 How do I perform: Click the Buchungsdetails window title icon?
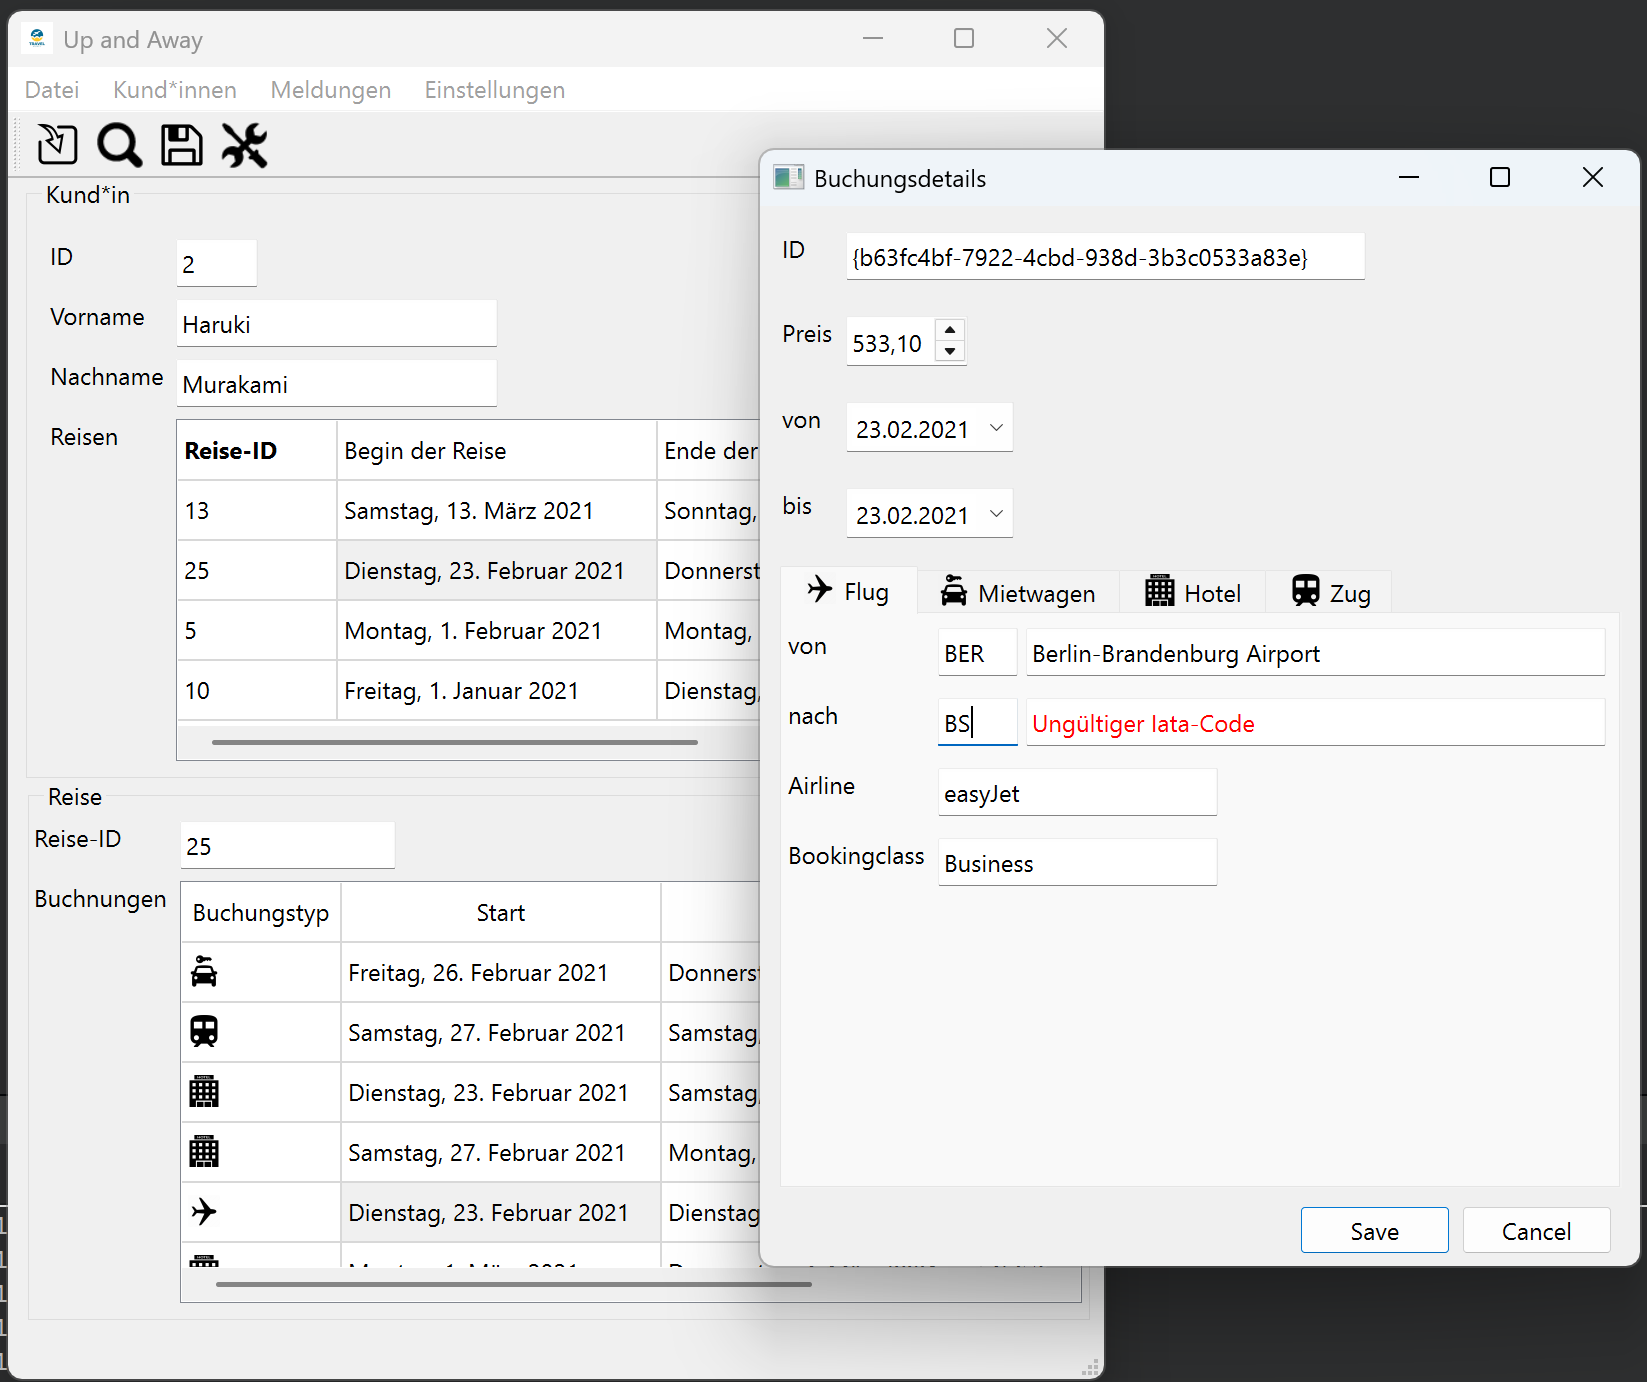788,178
